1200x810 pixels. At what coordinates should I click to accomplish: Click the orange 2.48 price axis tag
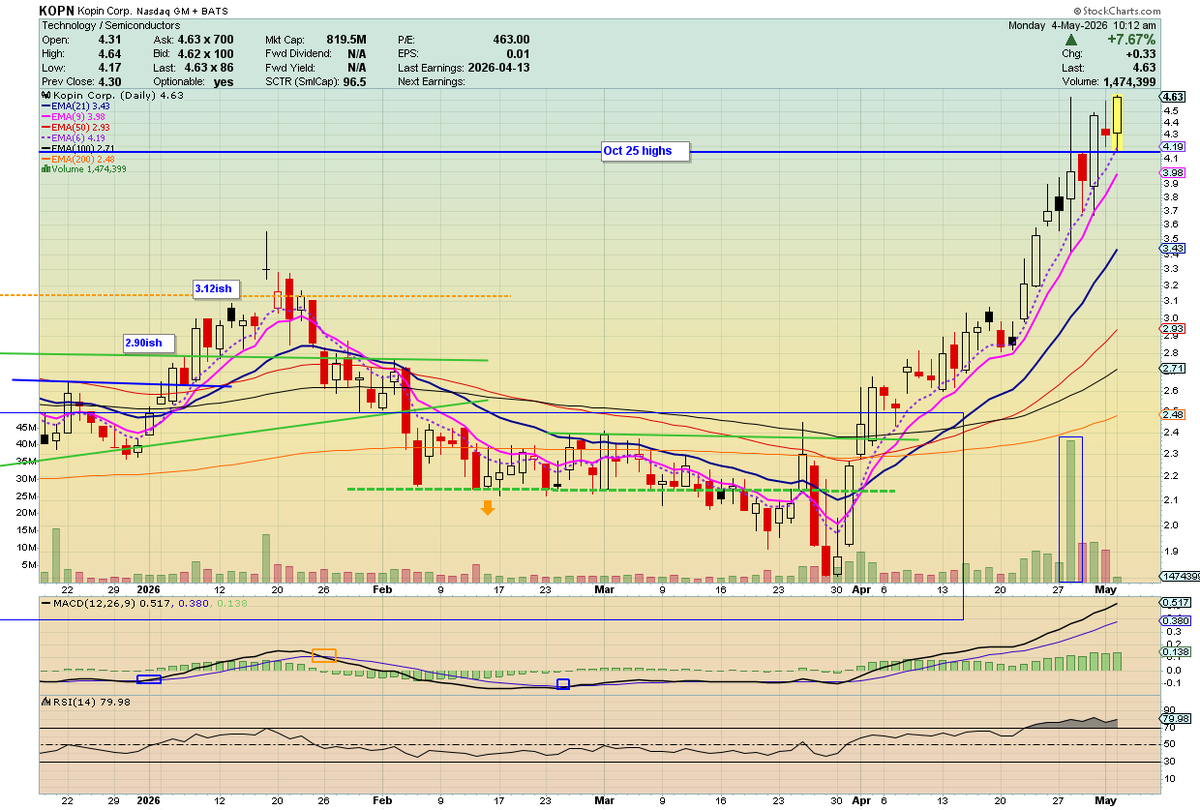(x=1173, y=415)
